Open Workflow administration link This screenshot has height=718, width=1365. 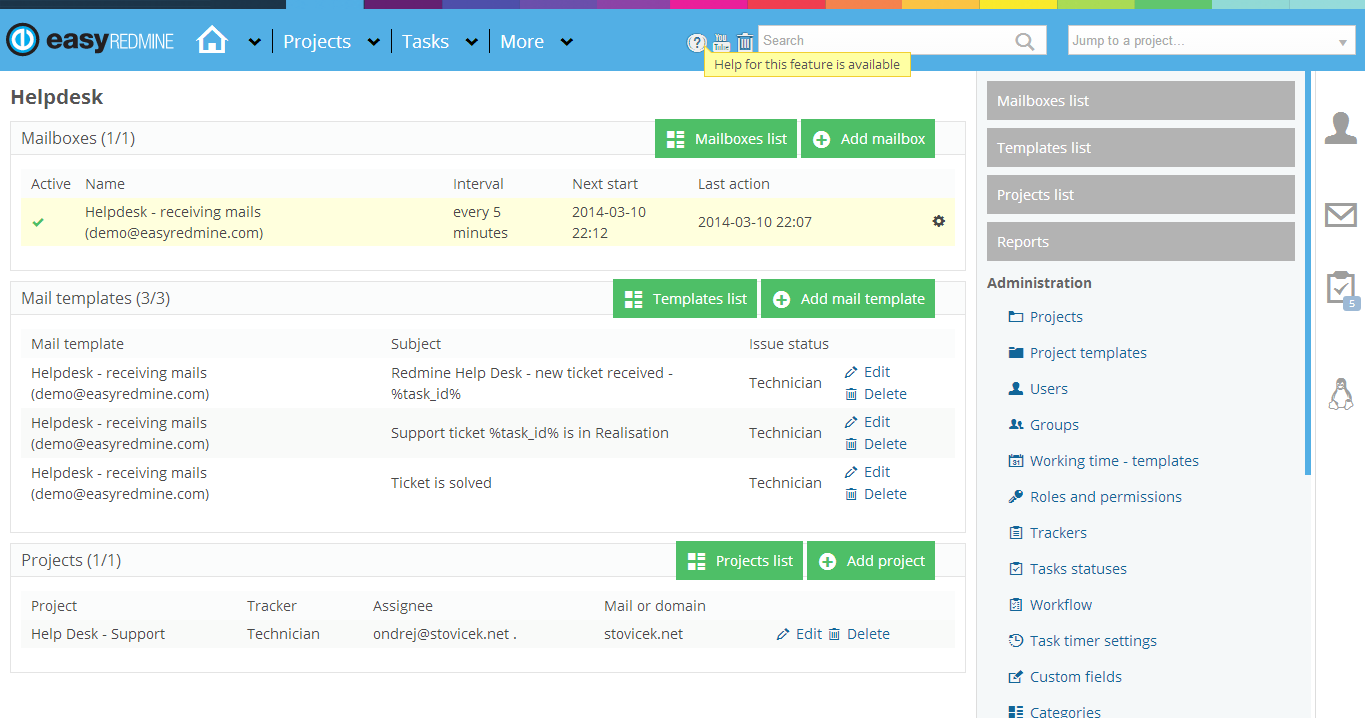click(x=1061, y=605)
